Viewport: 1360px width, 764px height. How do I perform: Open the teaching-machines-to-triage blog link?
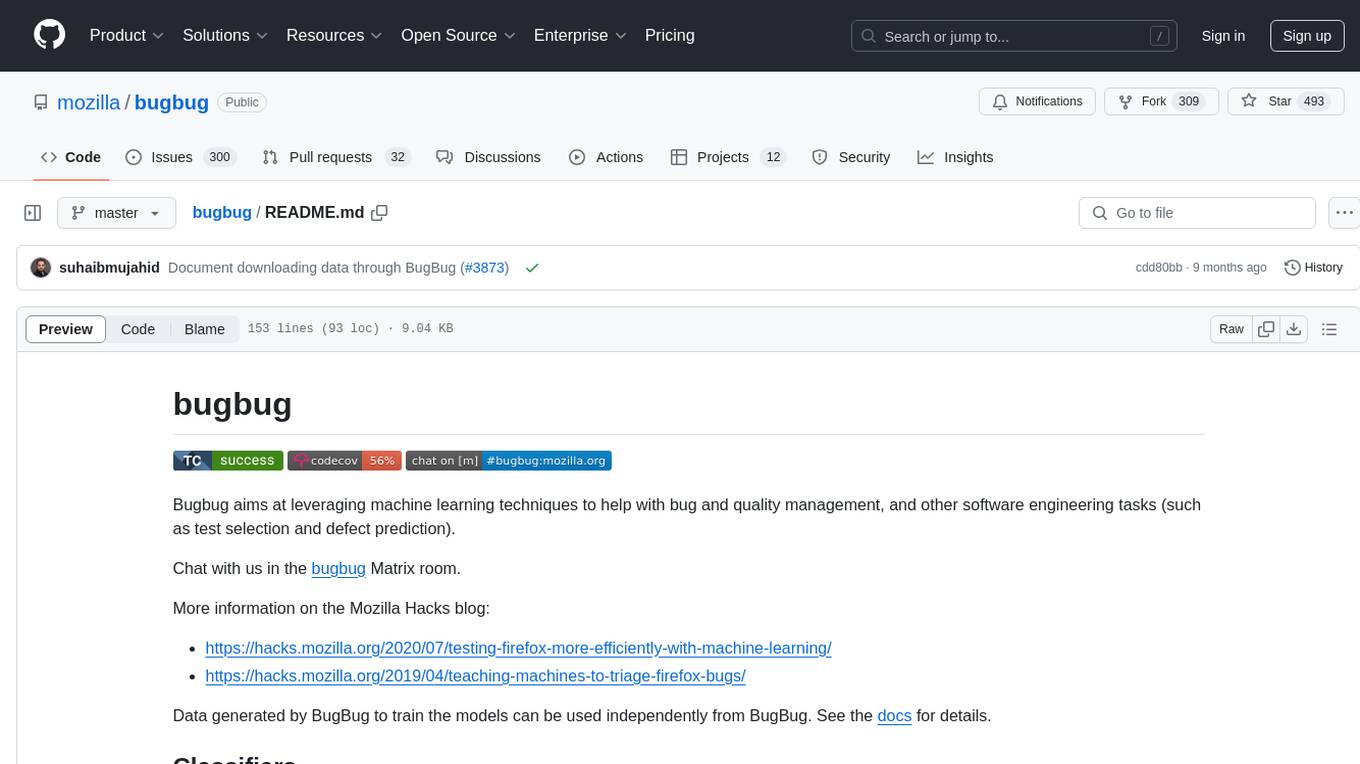[x=475, y=676]
